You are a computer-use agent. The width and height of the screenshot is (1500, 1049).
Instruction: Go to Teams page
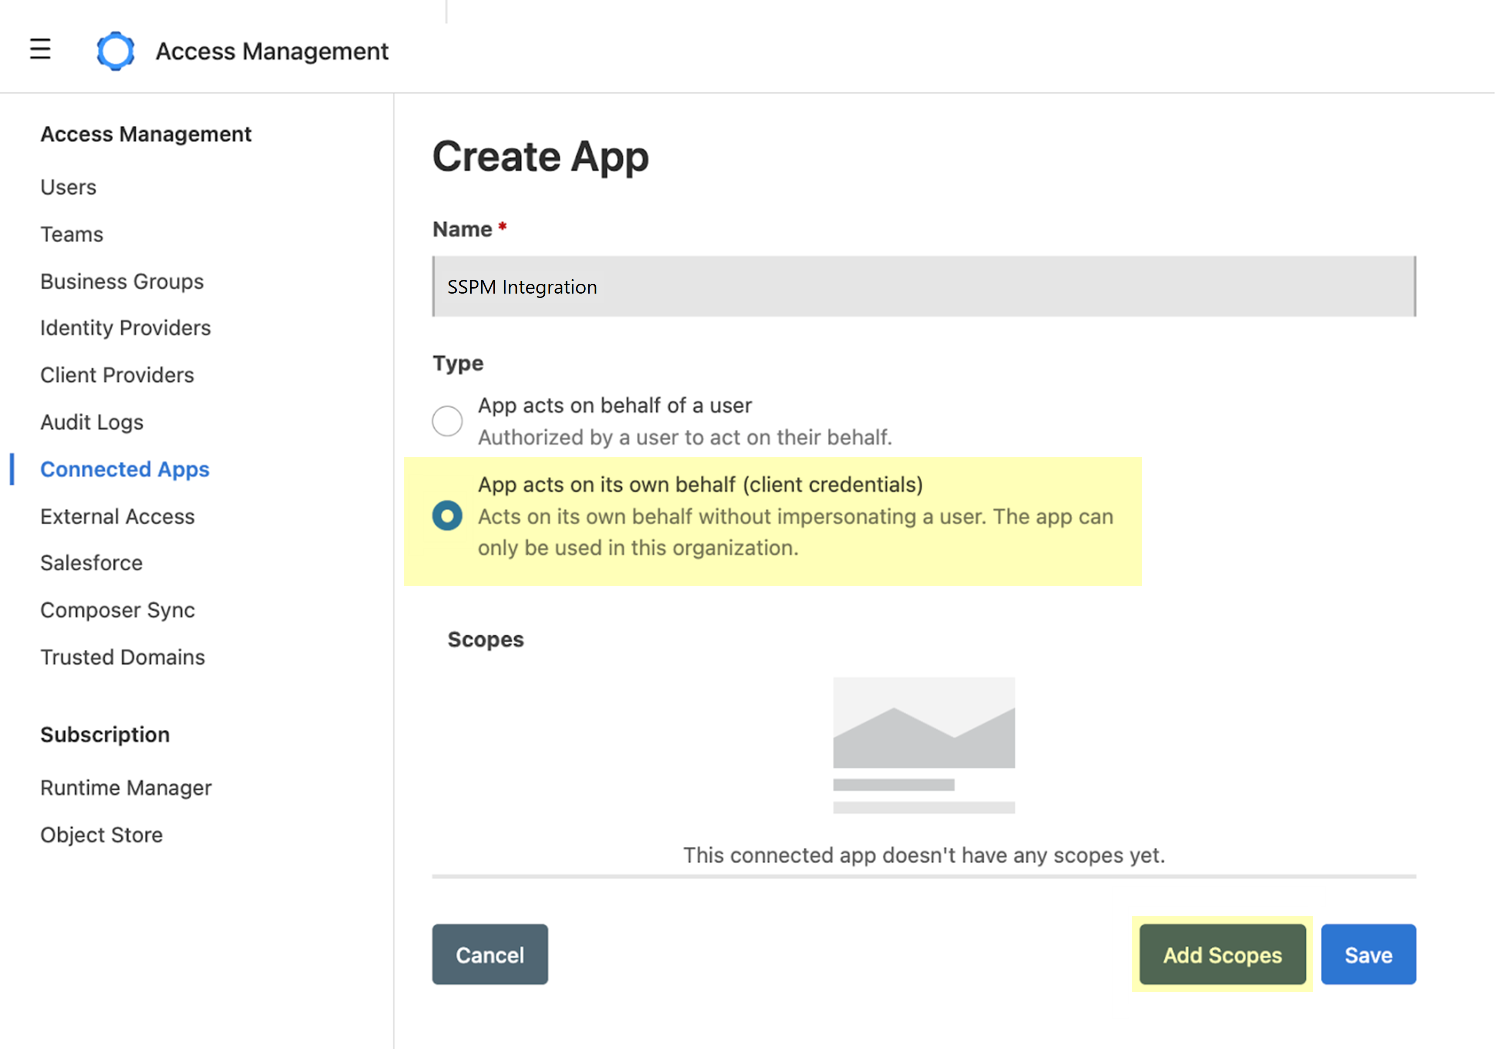click(71, 234)
